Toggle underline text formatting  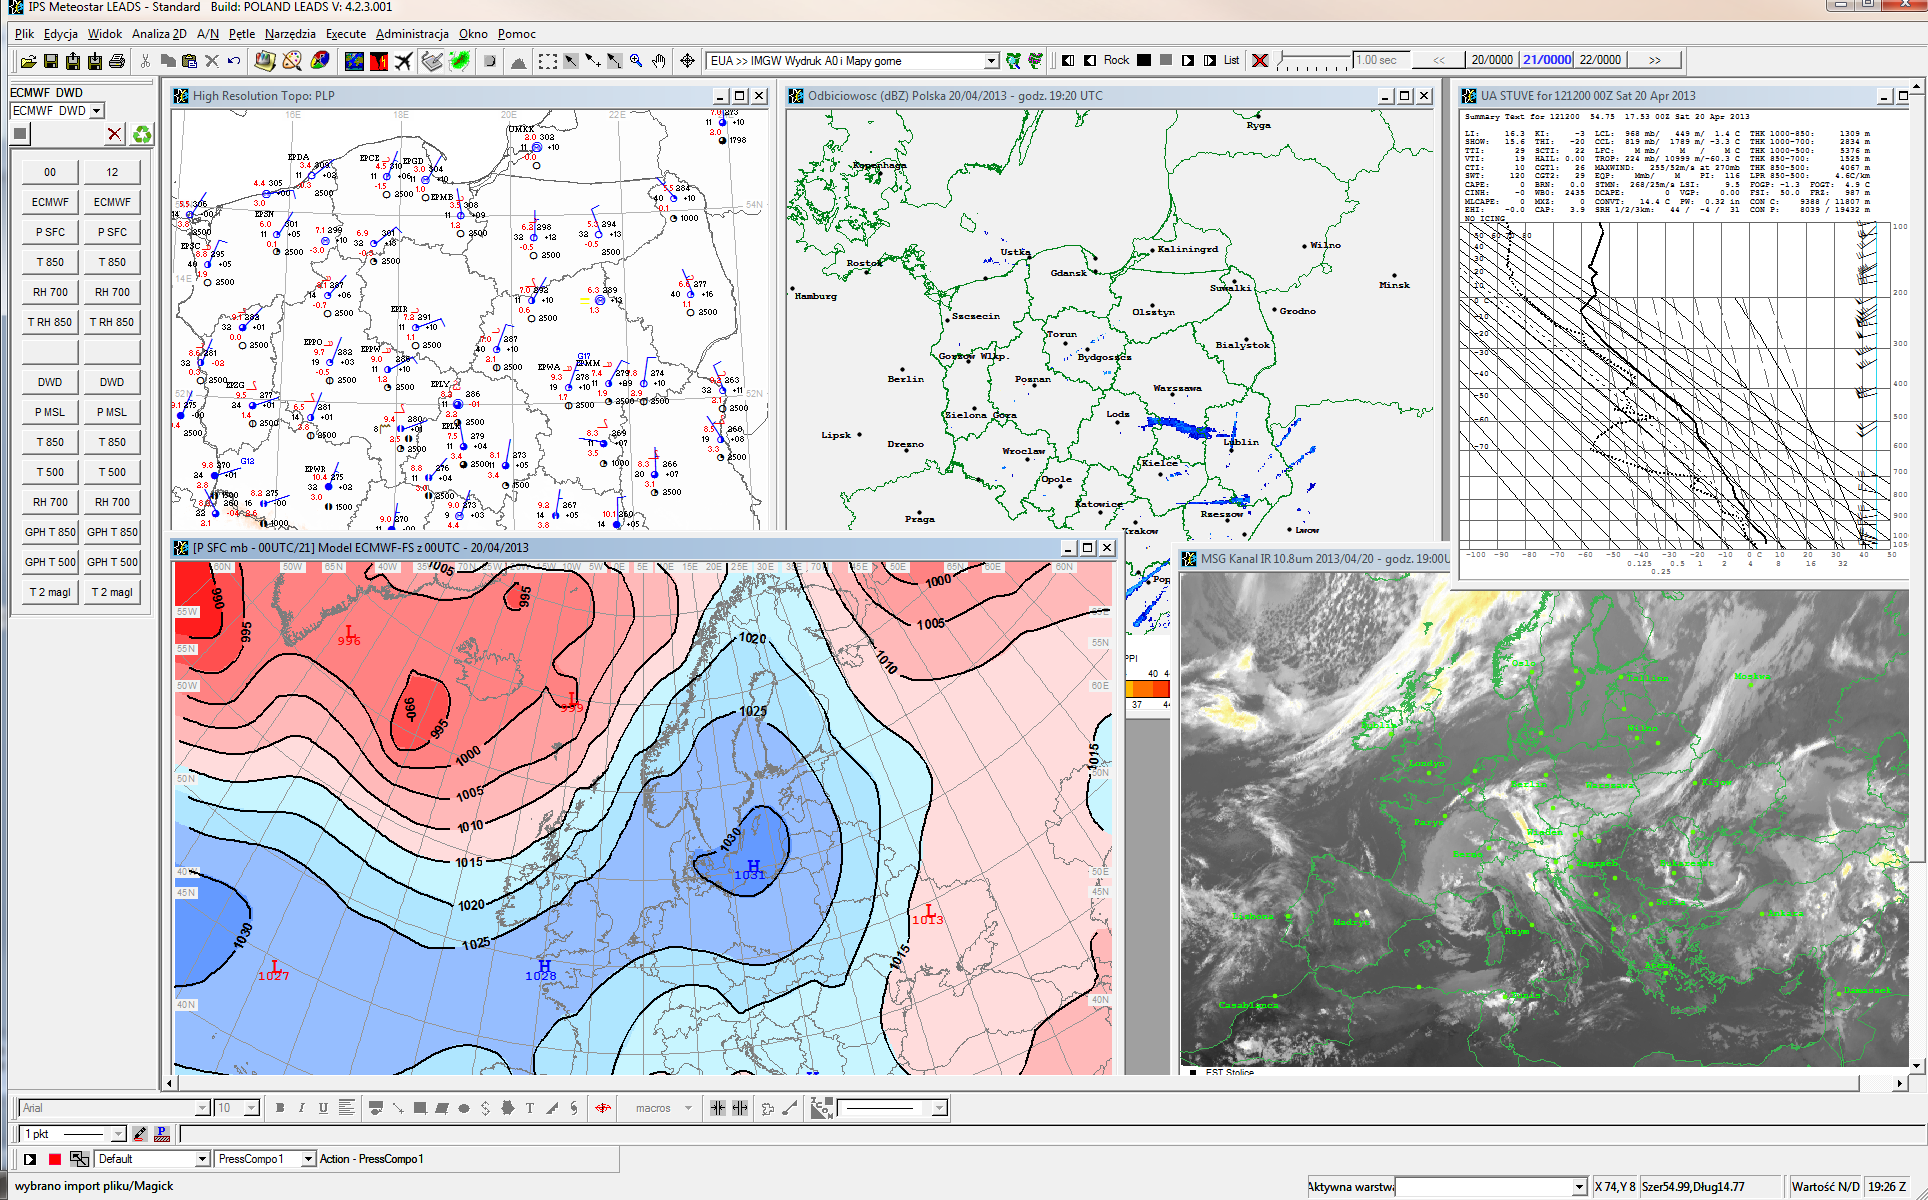tap(323, 1108)
